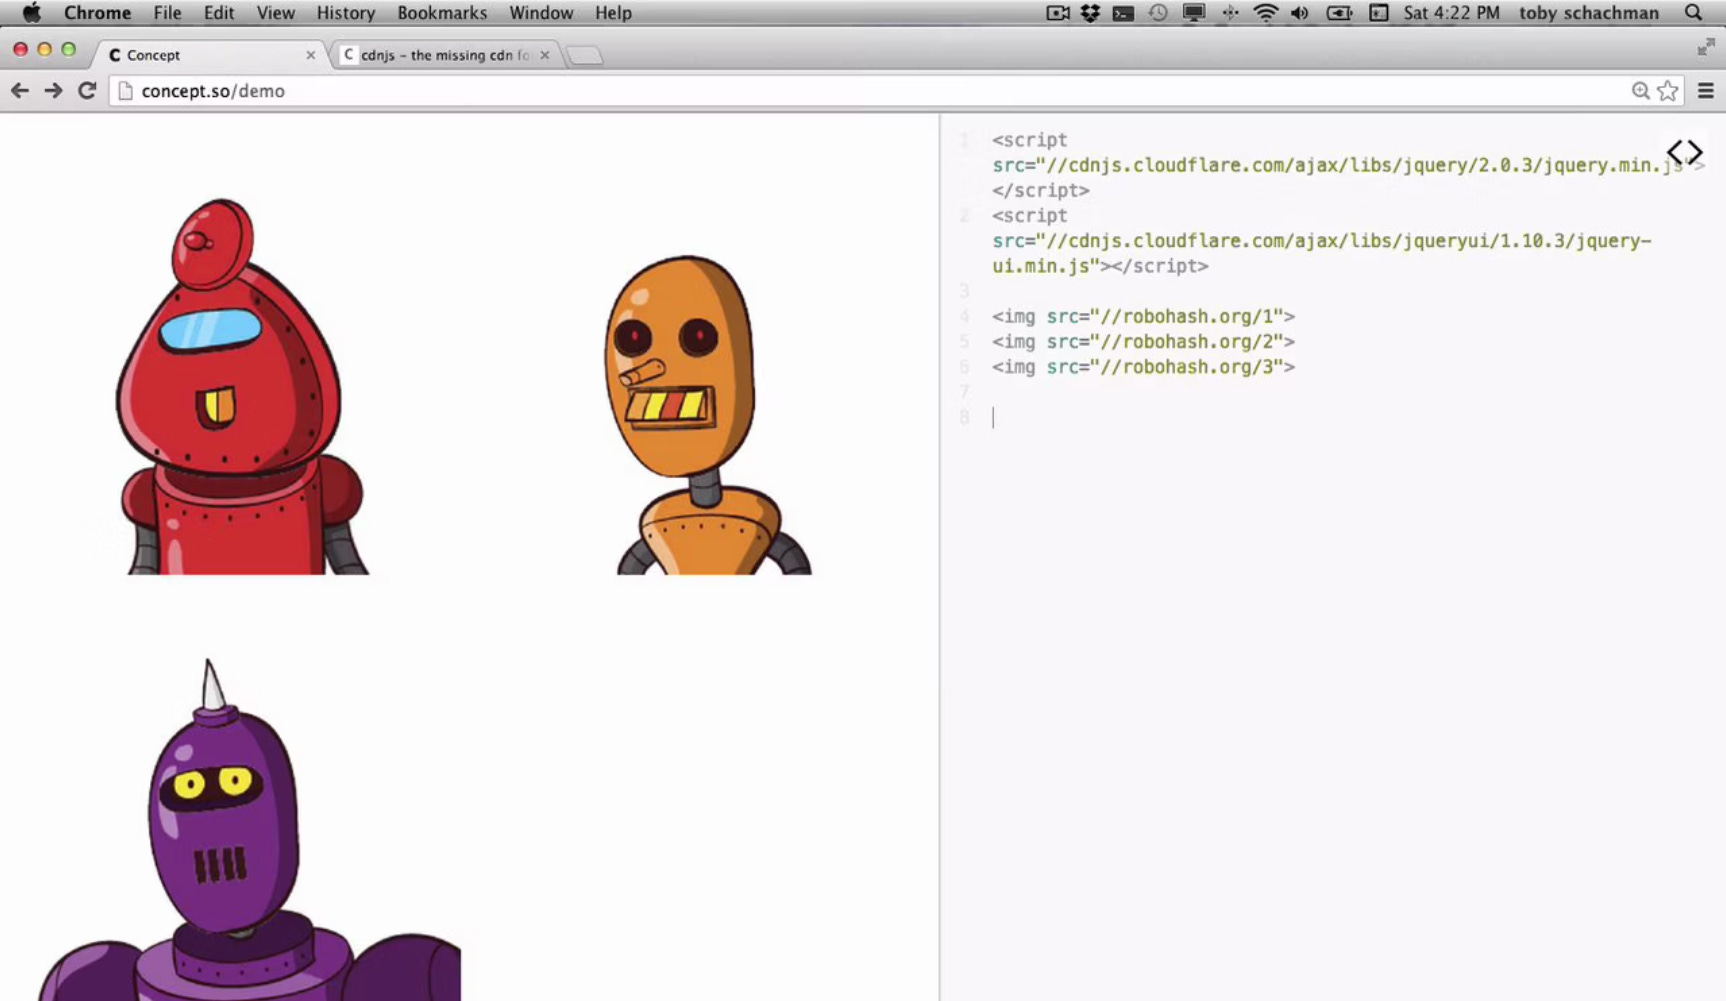Open the Apple menu
Image resolution: width=1726 pixels, height=1001 pixels.
[31, 13]
